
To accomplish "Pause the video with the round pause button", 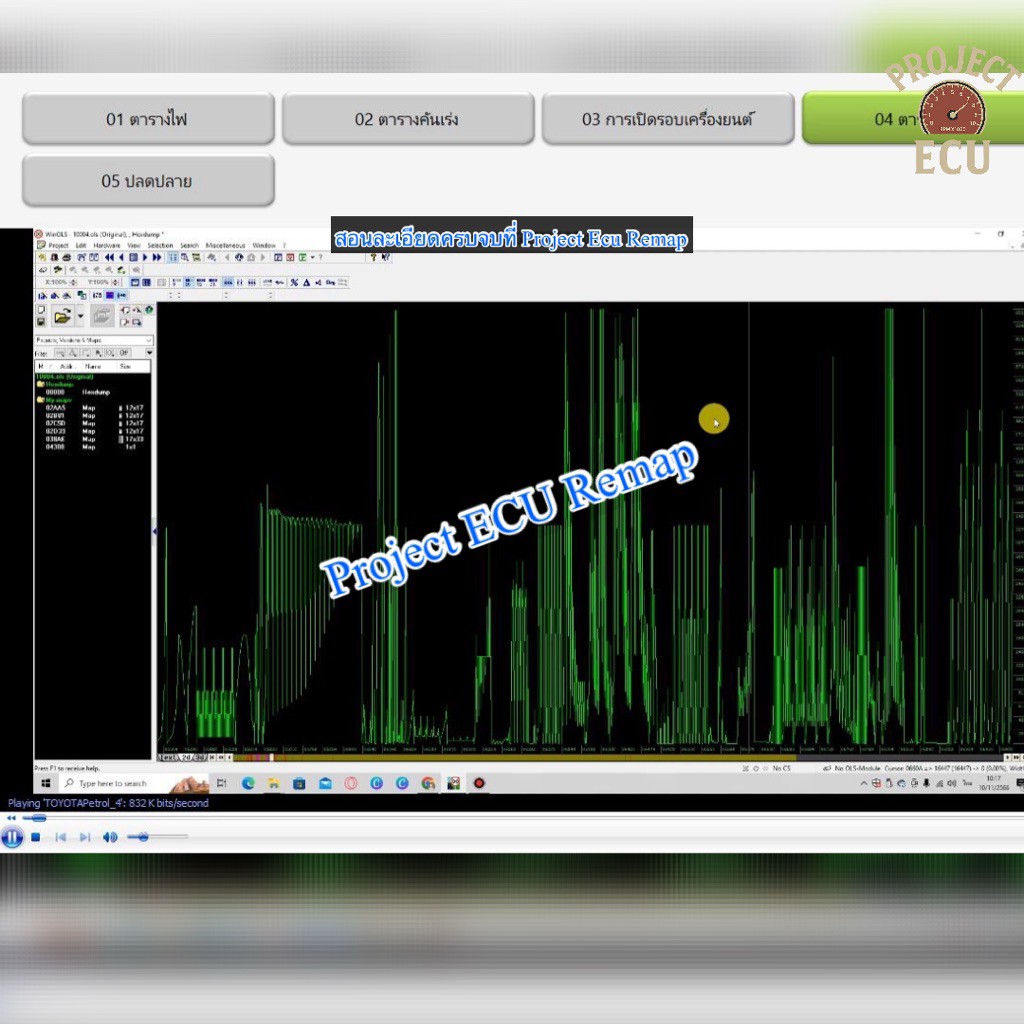I will click(x=12, y=837).
